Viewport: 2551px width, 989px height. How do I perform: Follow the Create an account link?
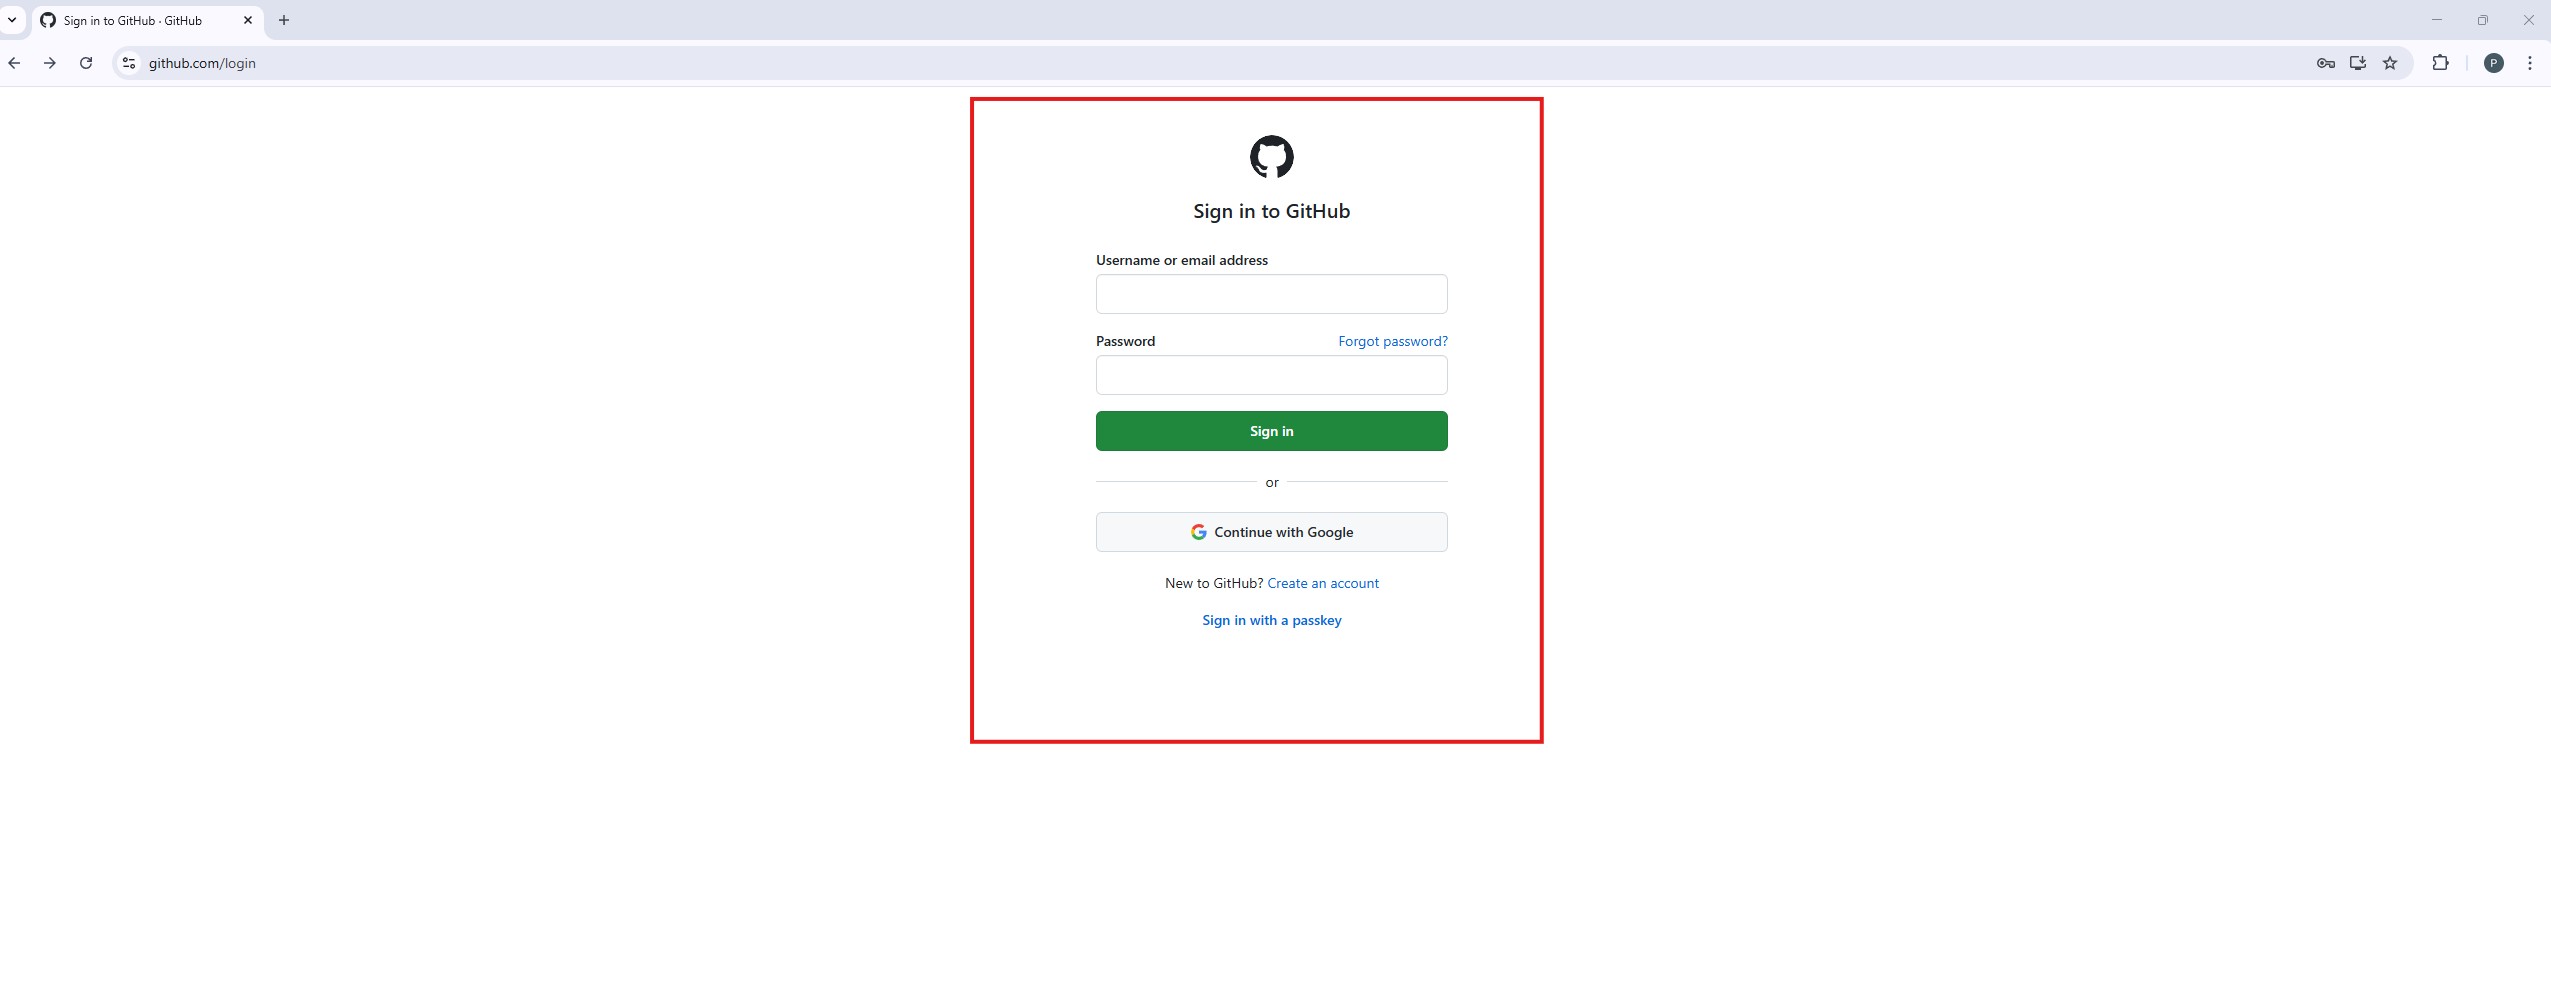coord(1322,583)
